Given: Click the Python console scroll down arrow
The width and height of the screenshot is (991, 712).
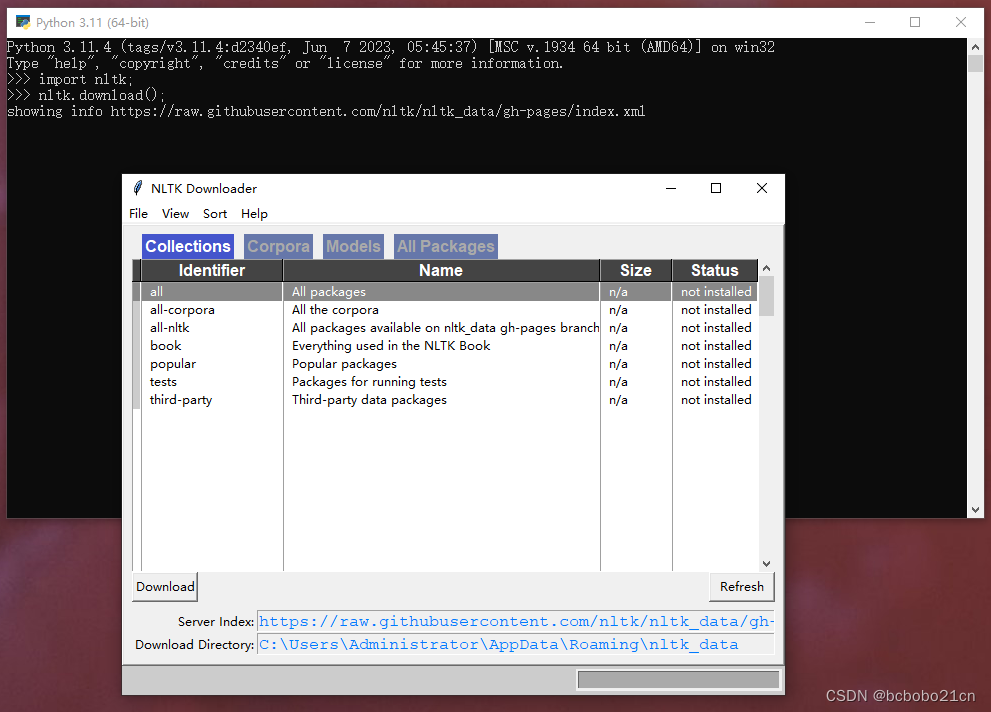Looking at the screenshot, I should (x=975, y=509).
